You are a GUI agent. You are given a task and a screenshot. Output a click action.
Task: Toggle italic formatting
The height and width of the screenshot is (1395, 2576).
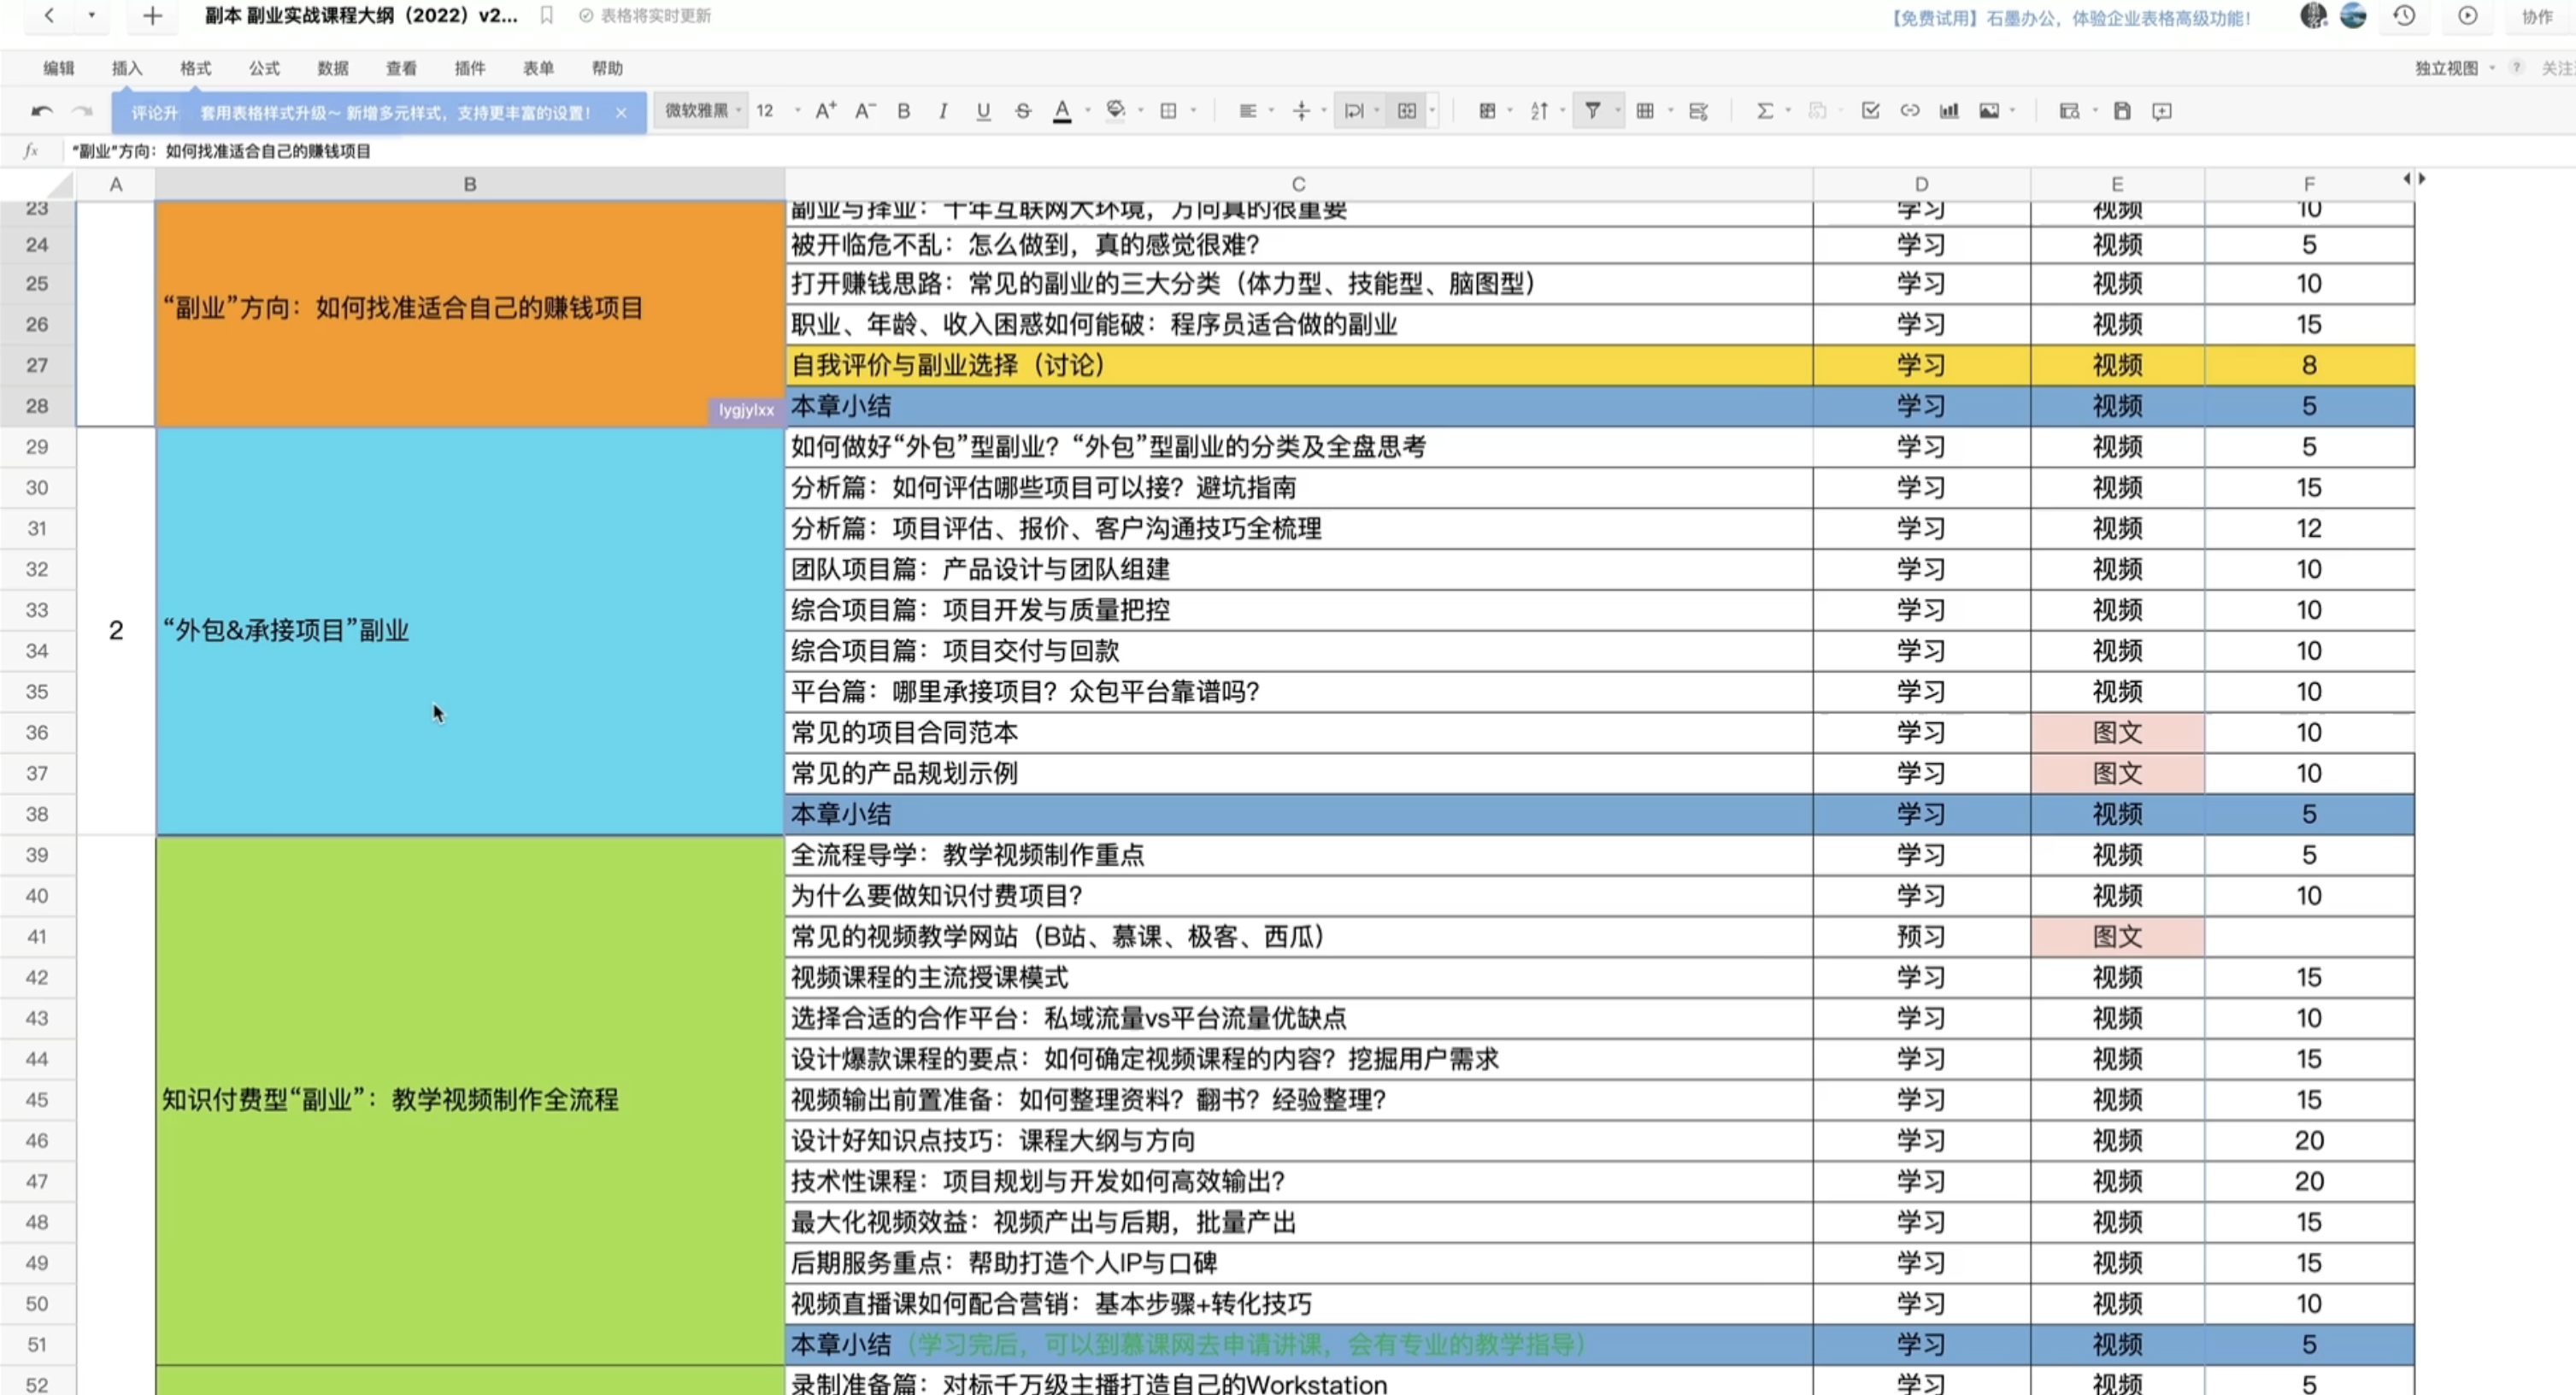click(x=943, y=111)
